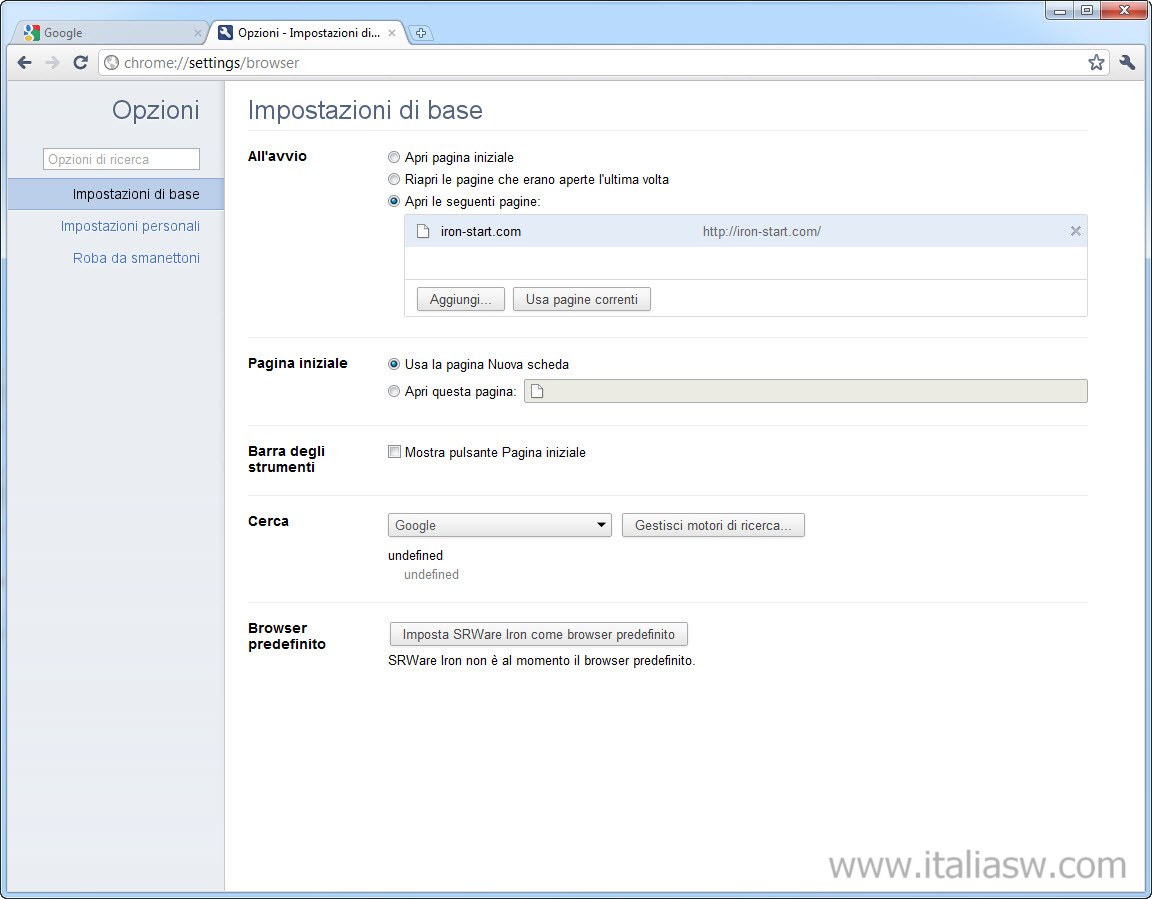1152x899 pixels.
Task: Bookmark this page with the star icon
Action: click(1095, 62)
